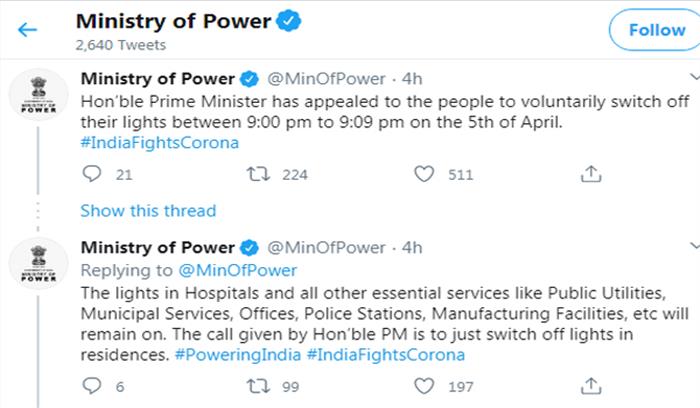Image resolution: width=700 pixels, height=408 pixels.
Task: Reply to the hospitals lights tweet
Action: [x=93, y=385]
